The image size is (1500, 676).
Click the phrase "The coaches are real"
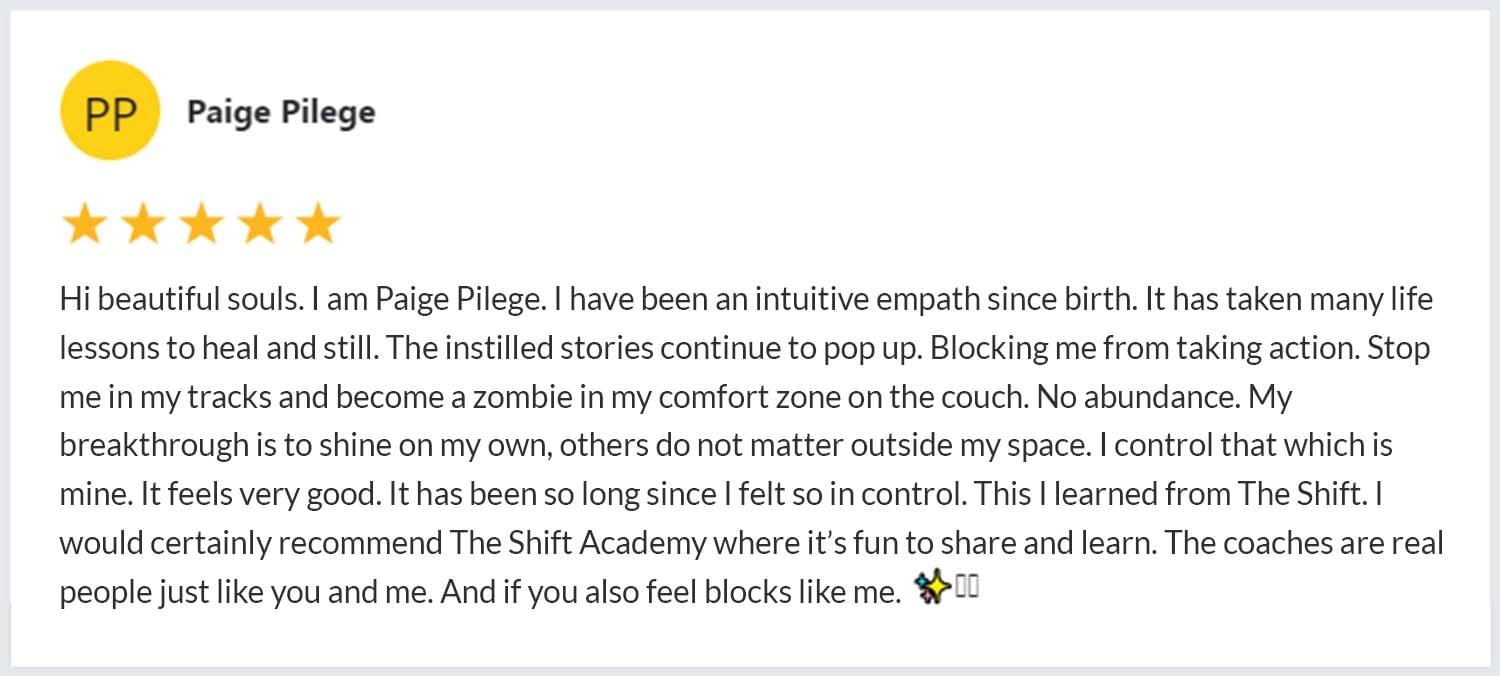[1304, 543]
